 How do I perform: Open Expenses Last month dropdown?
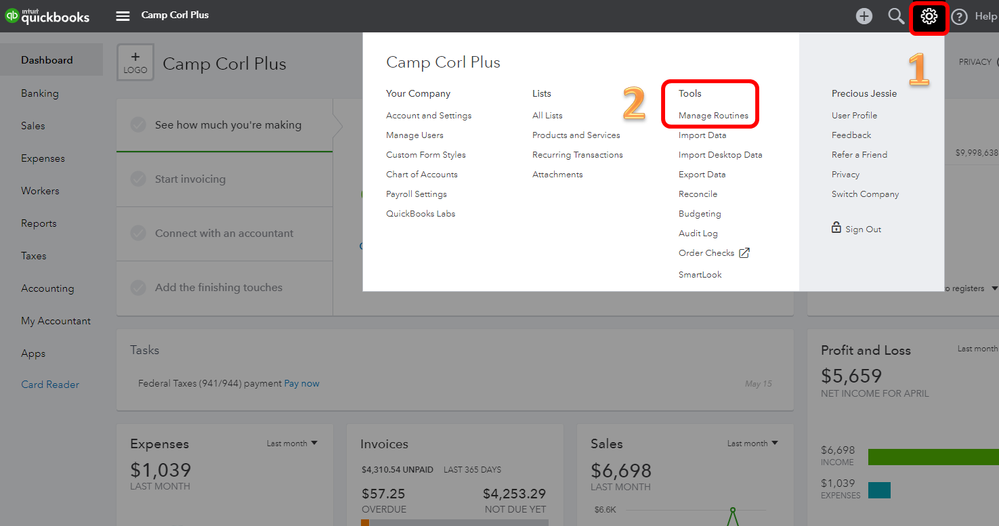292,443
